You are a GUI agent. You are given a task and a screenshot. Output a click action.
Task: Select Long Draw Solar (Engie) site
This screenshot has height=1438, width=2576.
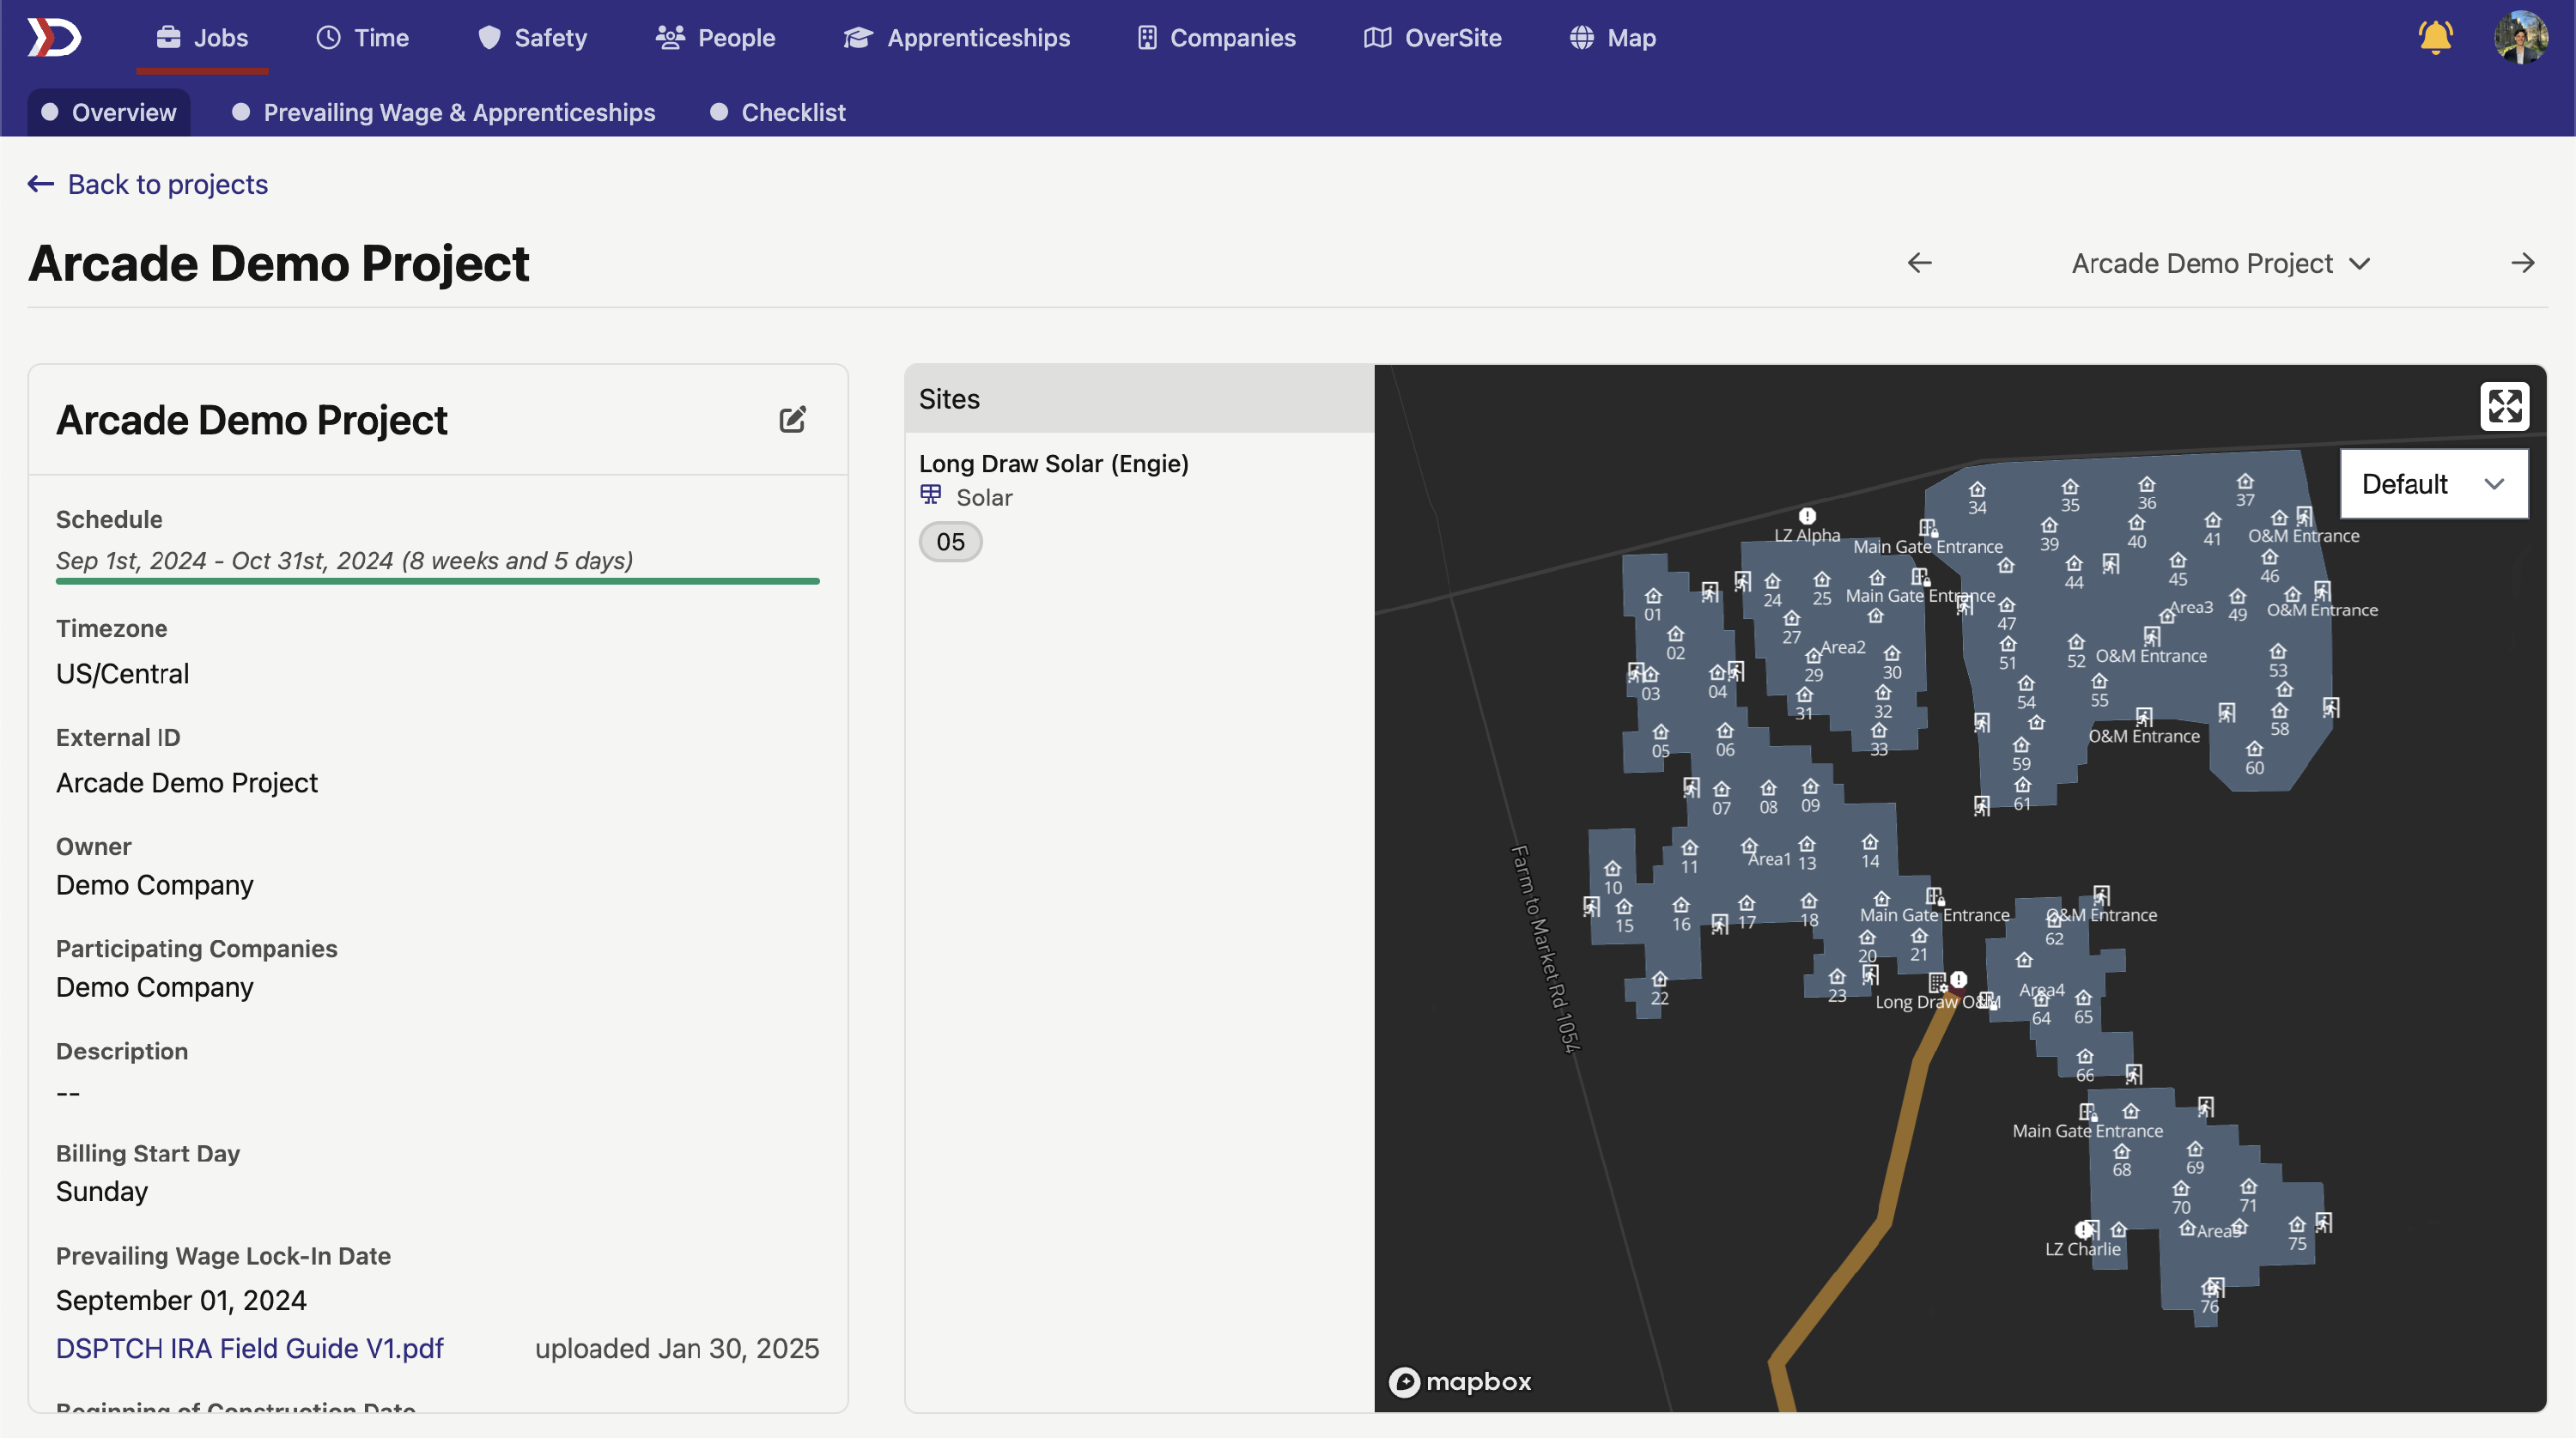coord(1053,463)
